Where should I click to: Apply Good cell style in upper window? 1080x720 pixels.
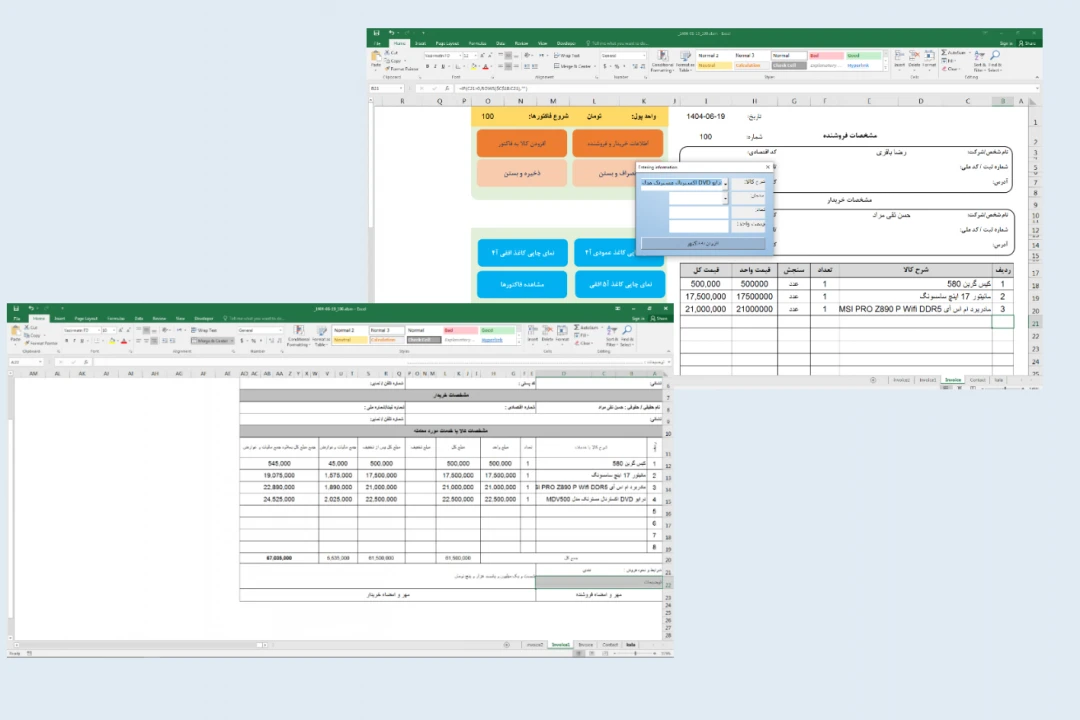pos(863,56)
